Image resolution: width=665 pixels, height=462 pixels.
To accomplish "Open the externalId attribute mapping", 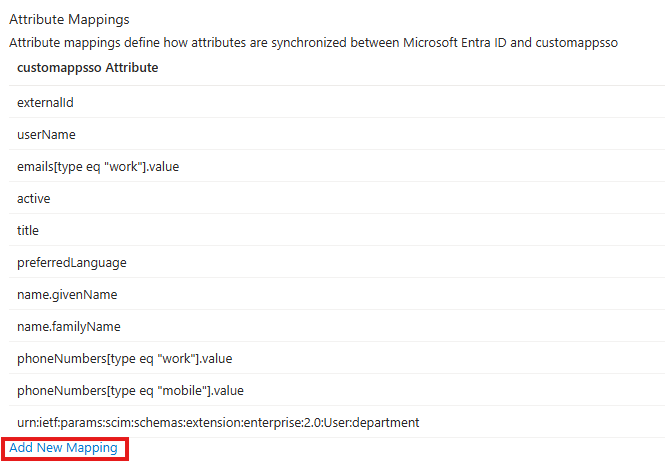I will [x=46, y=102].
